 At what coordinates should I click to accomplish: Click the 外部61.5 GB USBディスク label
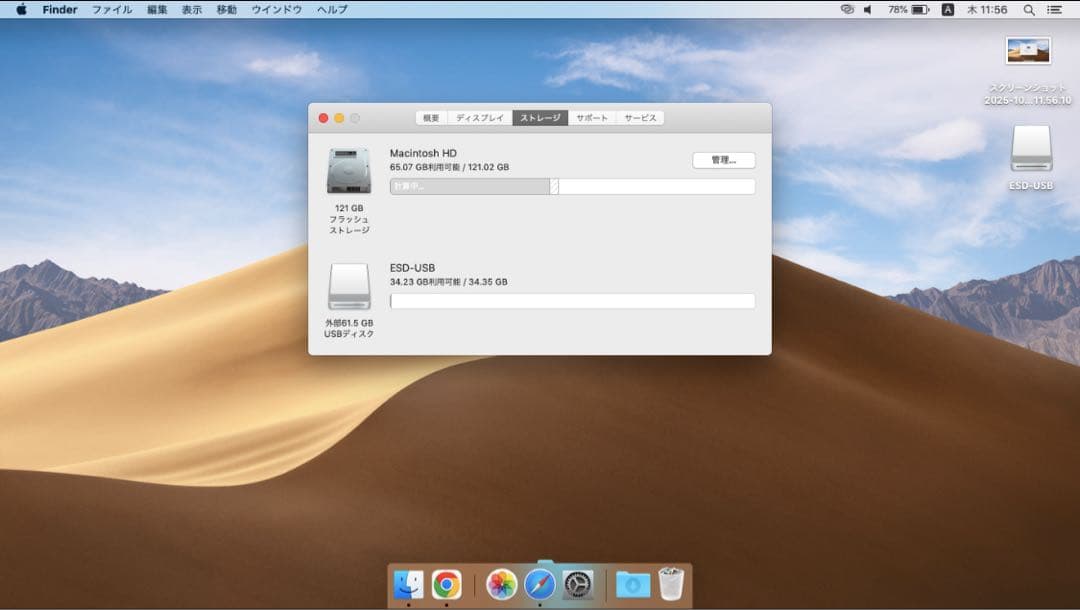coord(349,328)
